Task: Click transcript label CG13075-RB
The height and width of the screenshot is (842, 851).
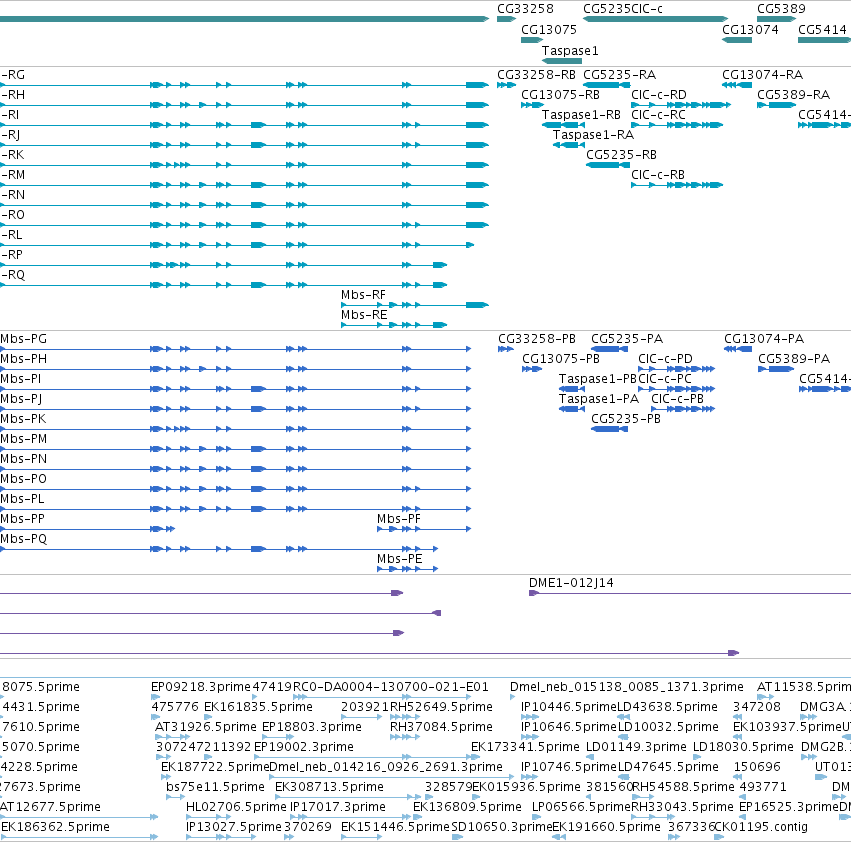Action: click(x=560, y=94)
